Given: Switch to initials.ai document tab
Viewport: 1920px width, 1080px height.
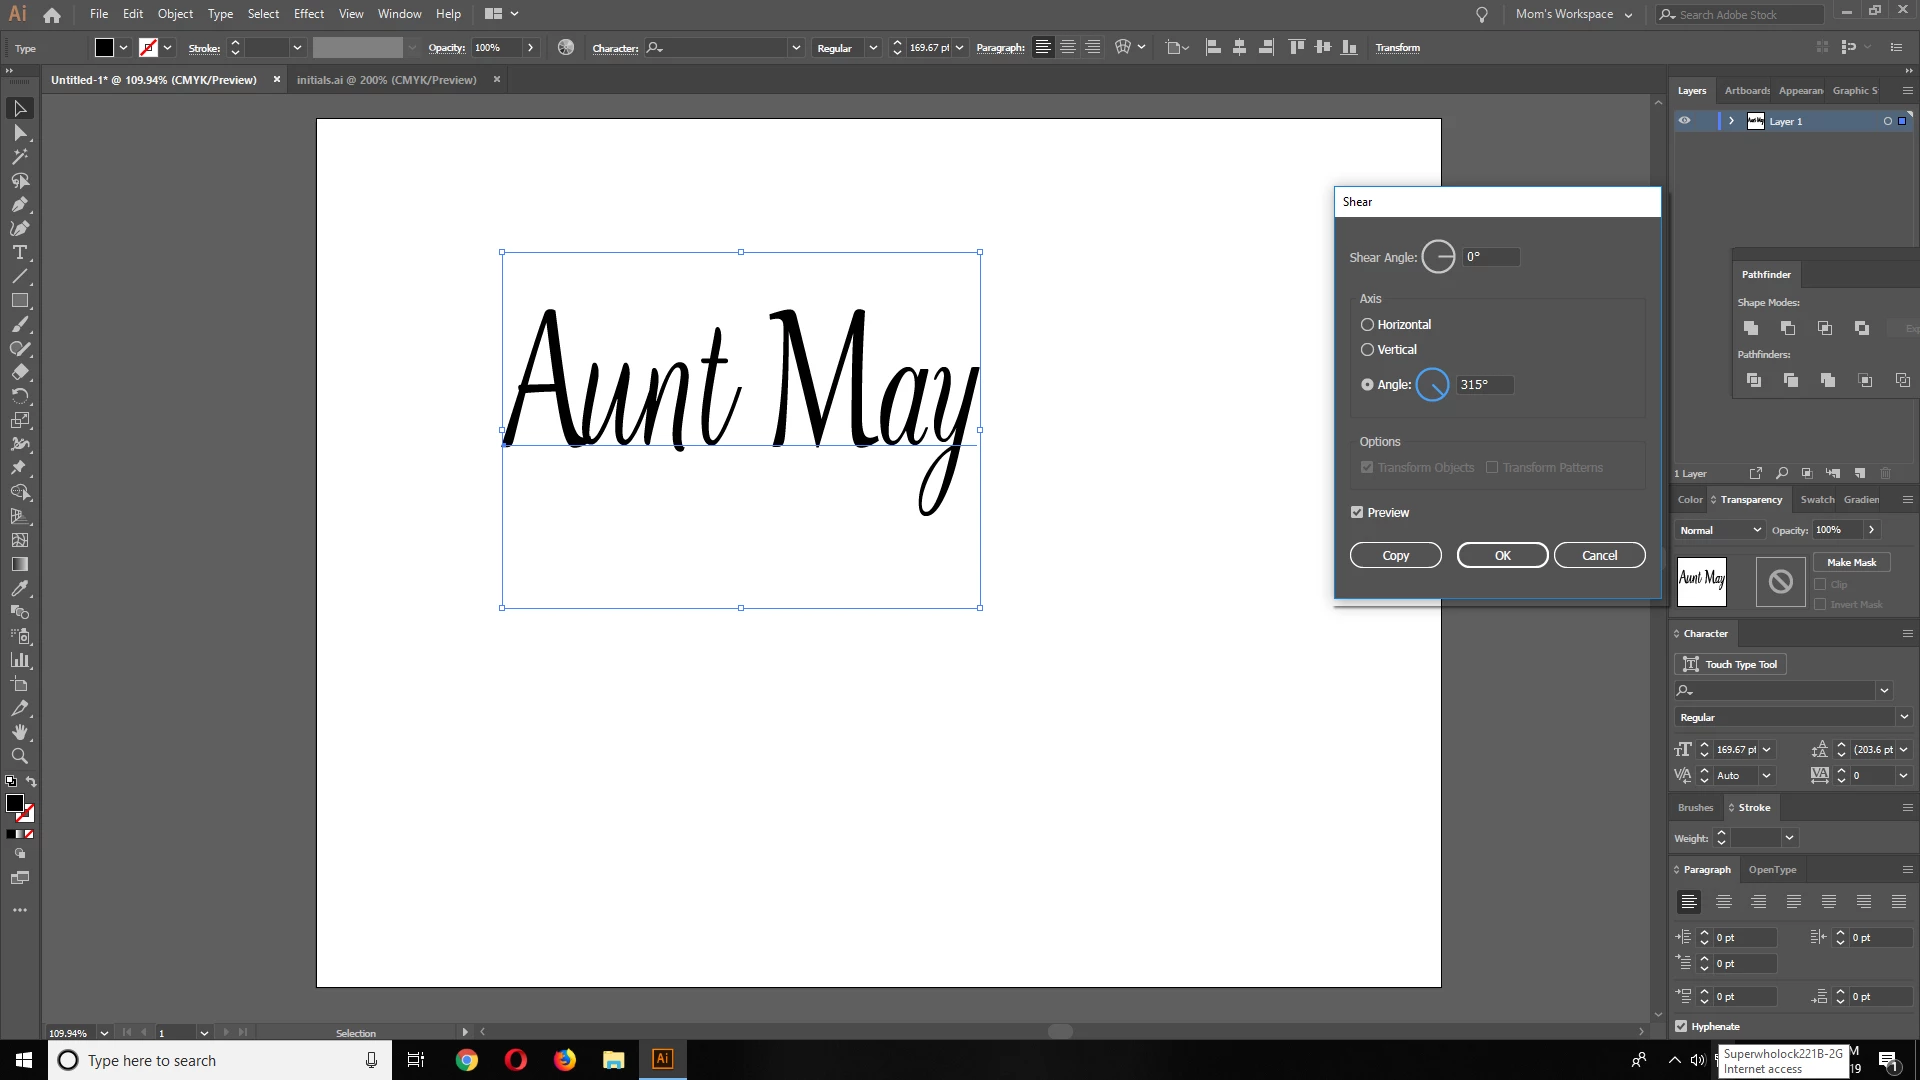Looking at the screenshot, I should [x=386, y=80].
